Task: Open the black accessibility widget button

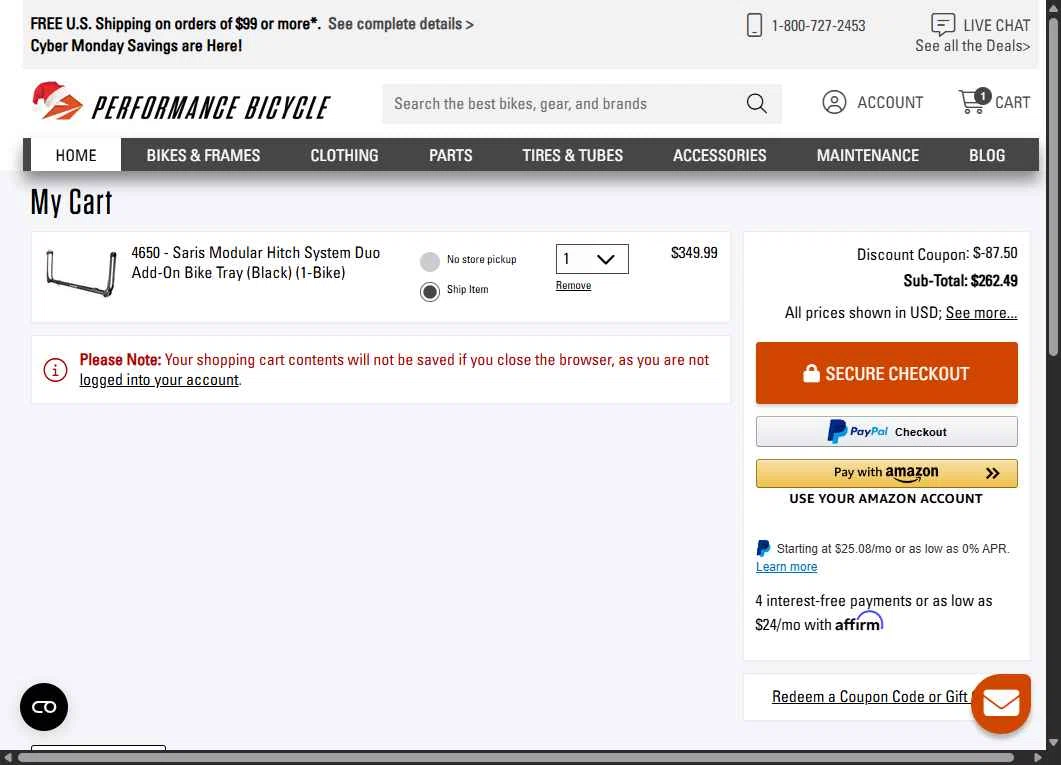Action: point(44,707)
